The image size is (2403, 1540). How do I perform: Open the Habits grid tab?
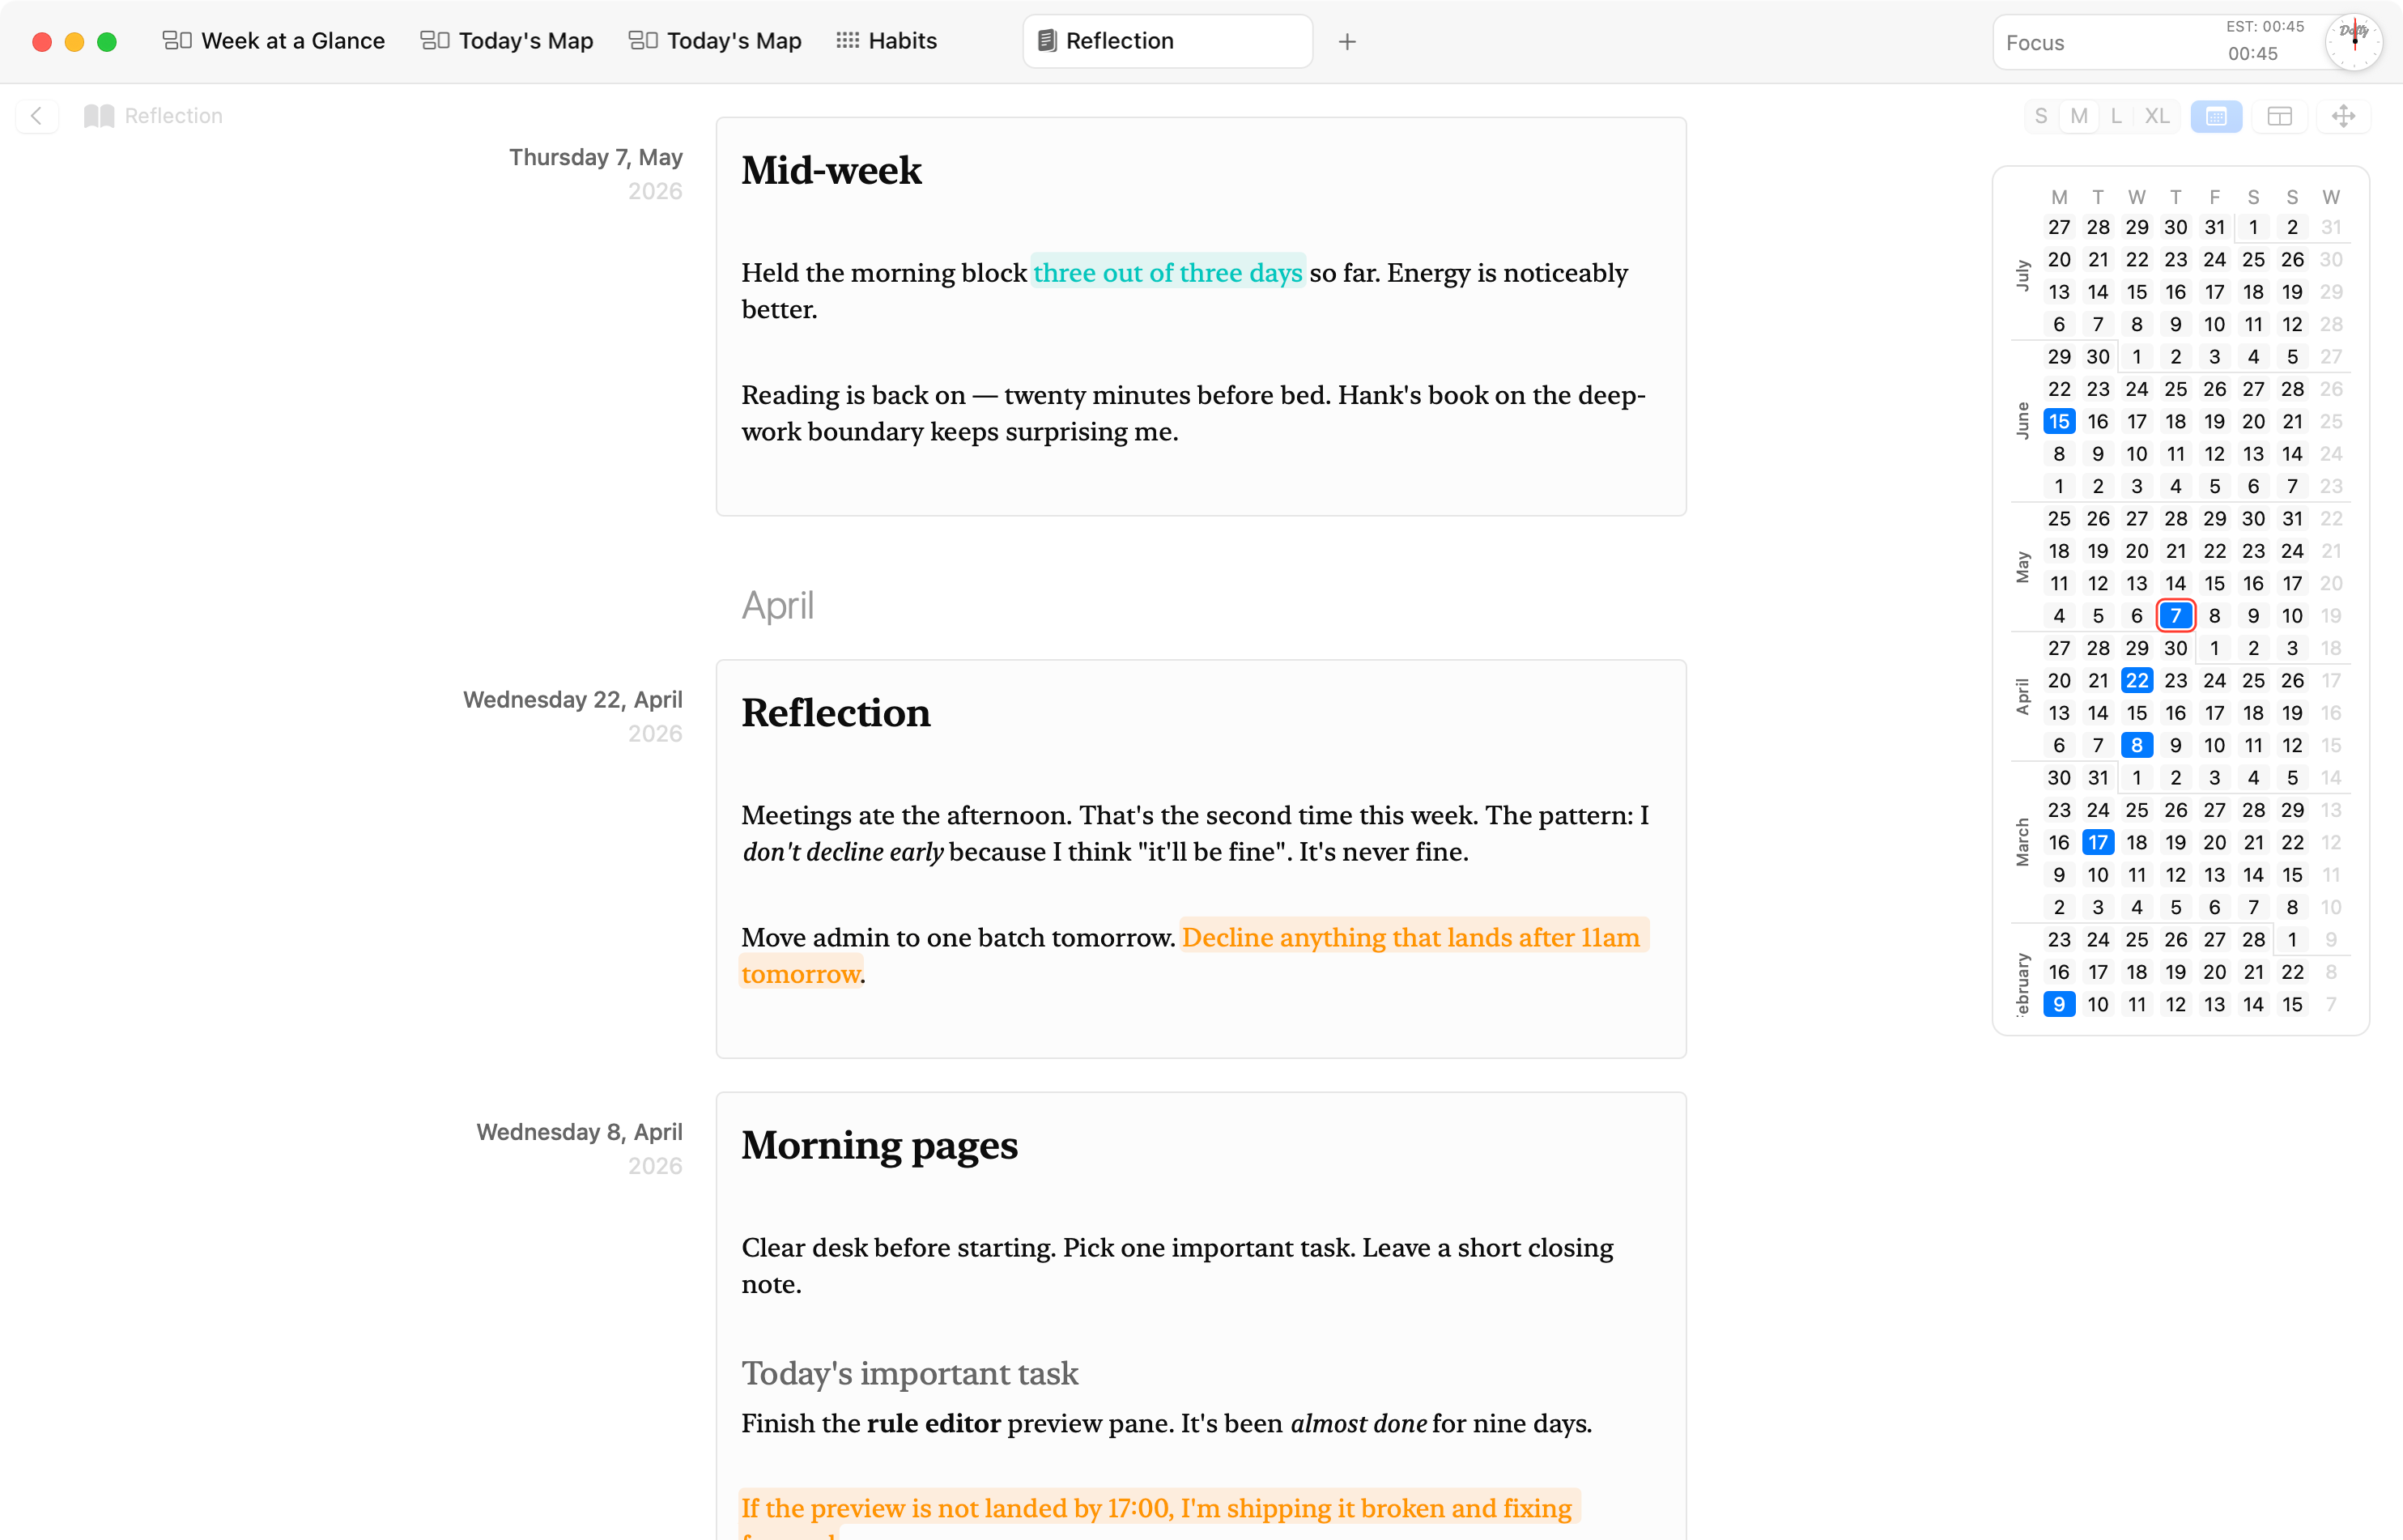(887, 41)
